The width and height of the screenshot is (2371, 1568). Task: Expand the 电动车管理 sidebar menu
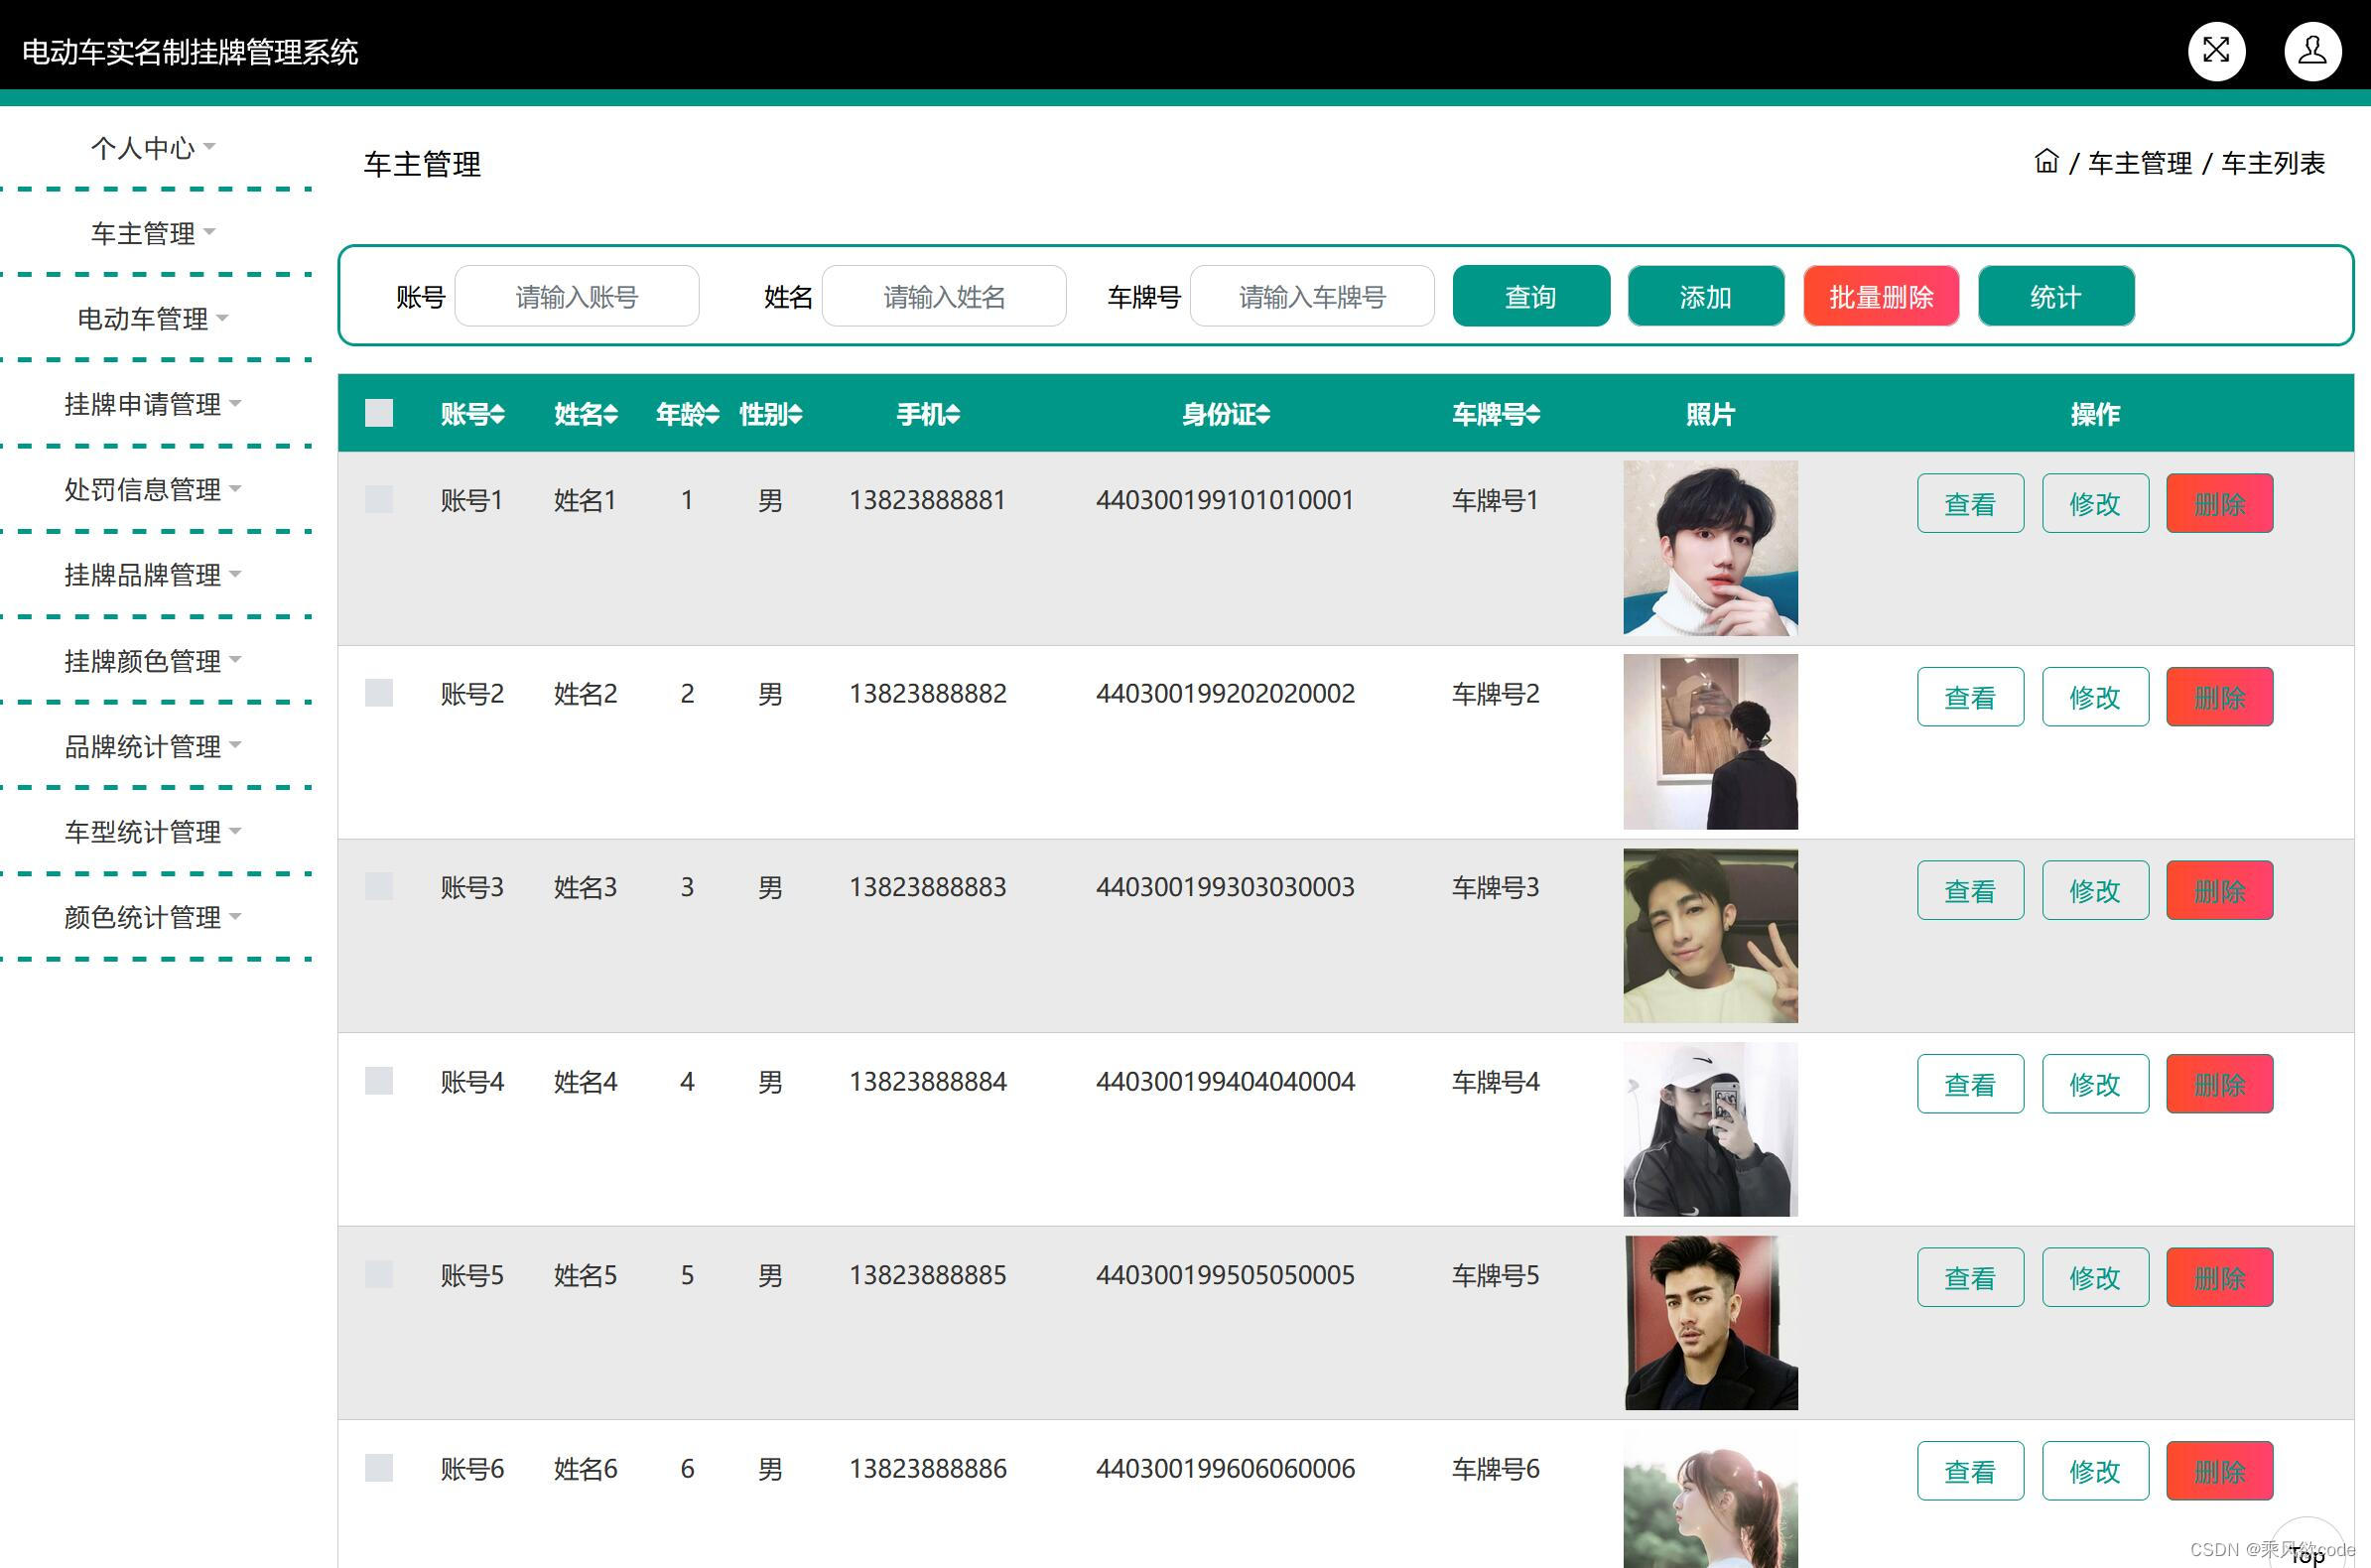pyautogui.click(x=153, y=319)
